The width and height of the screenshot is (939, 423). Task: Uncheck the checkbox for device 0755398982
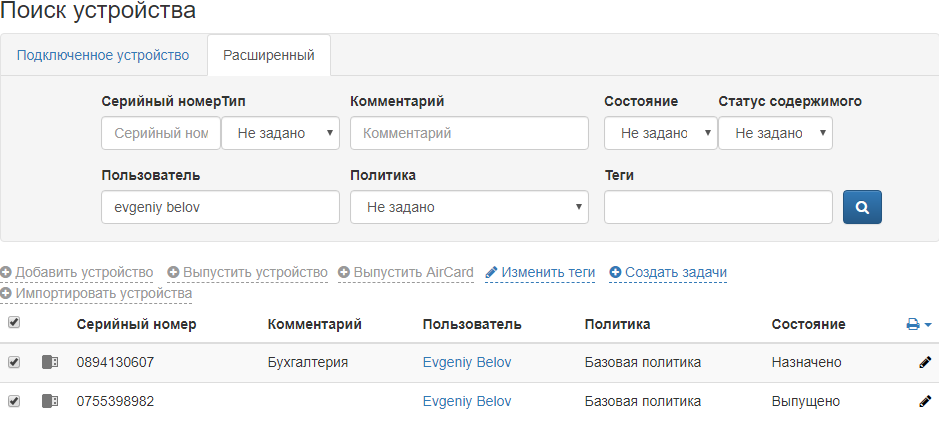pyautogui.click(x=14, y=401)
